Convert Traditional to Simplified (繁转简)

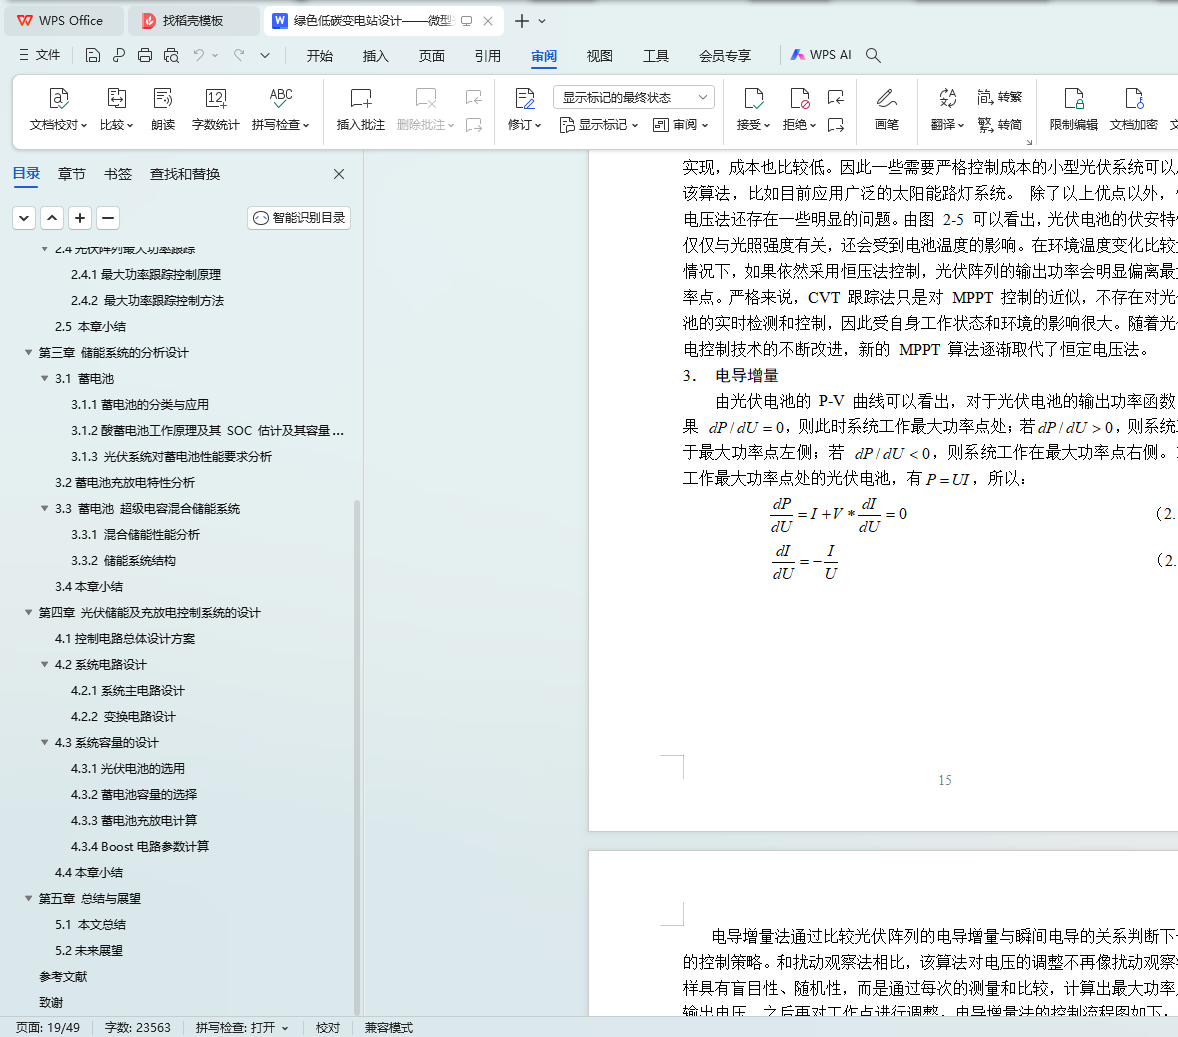coord(1000,124)
